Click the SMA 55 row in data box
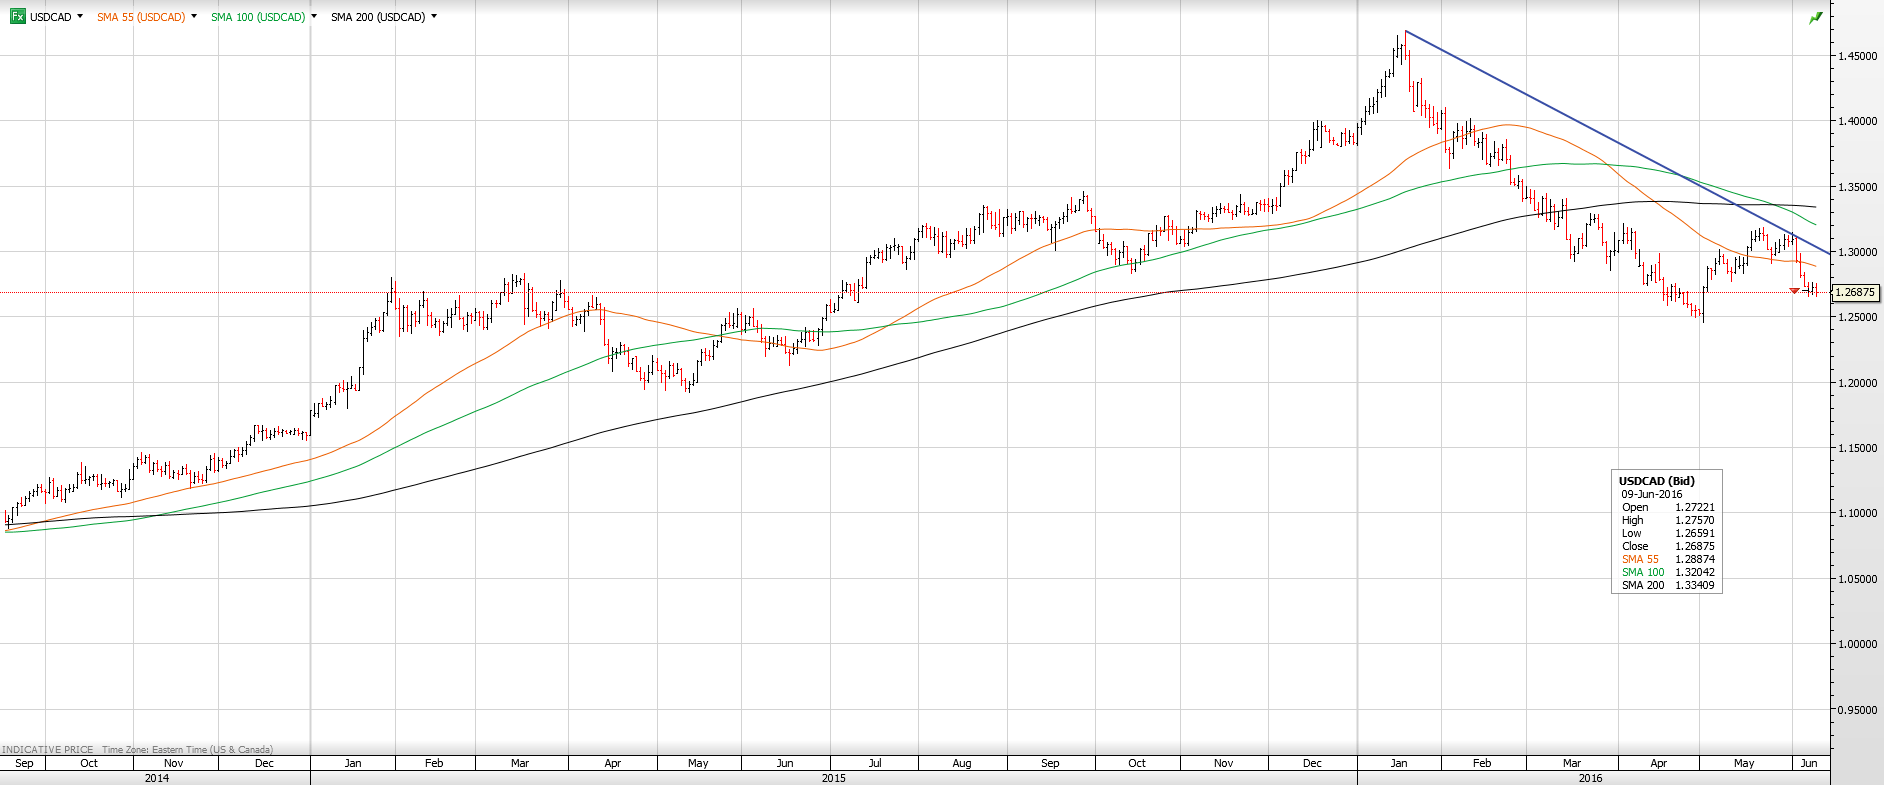The height and width of the screenshot is (785, 1884). pyautogui.click(x=1640, y=559)
